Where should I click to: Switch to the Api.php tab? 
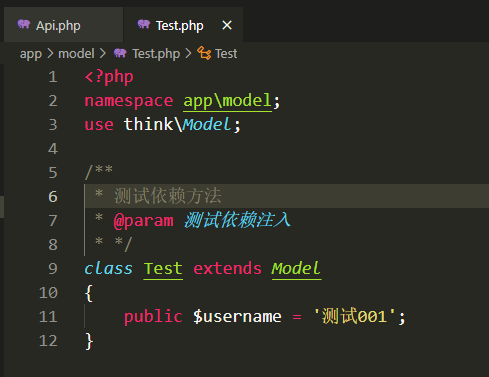(x=63, y=25)
